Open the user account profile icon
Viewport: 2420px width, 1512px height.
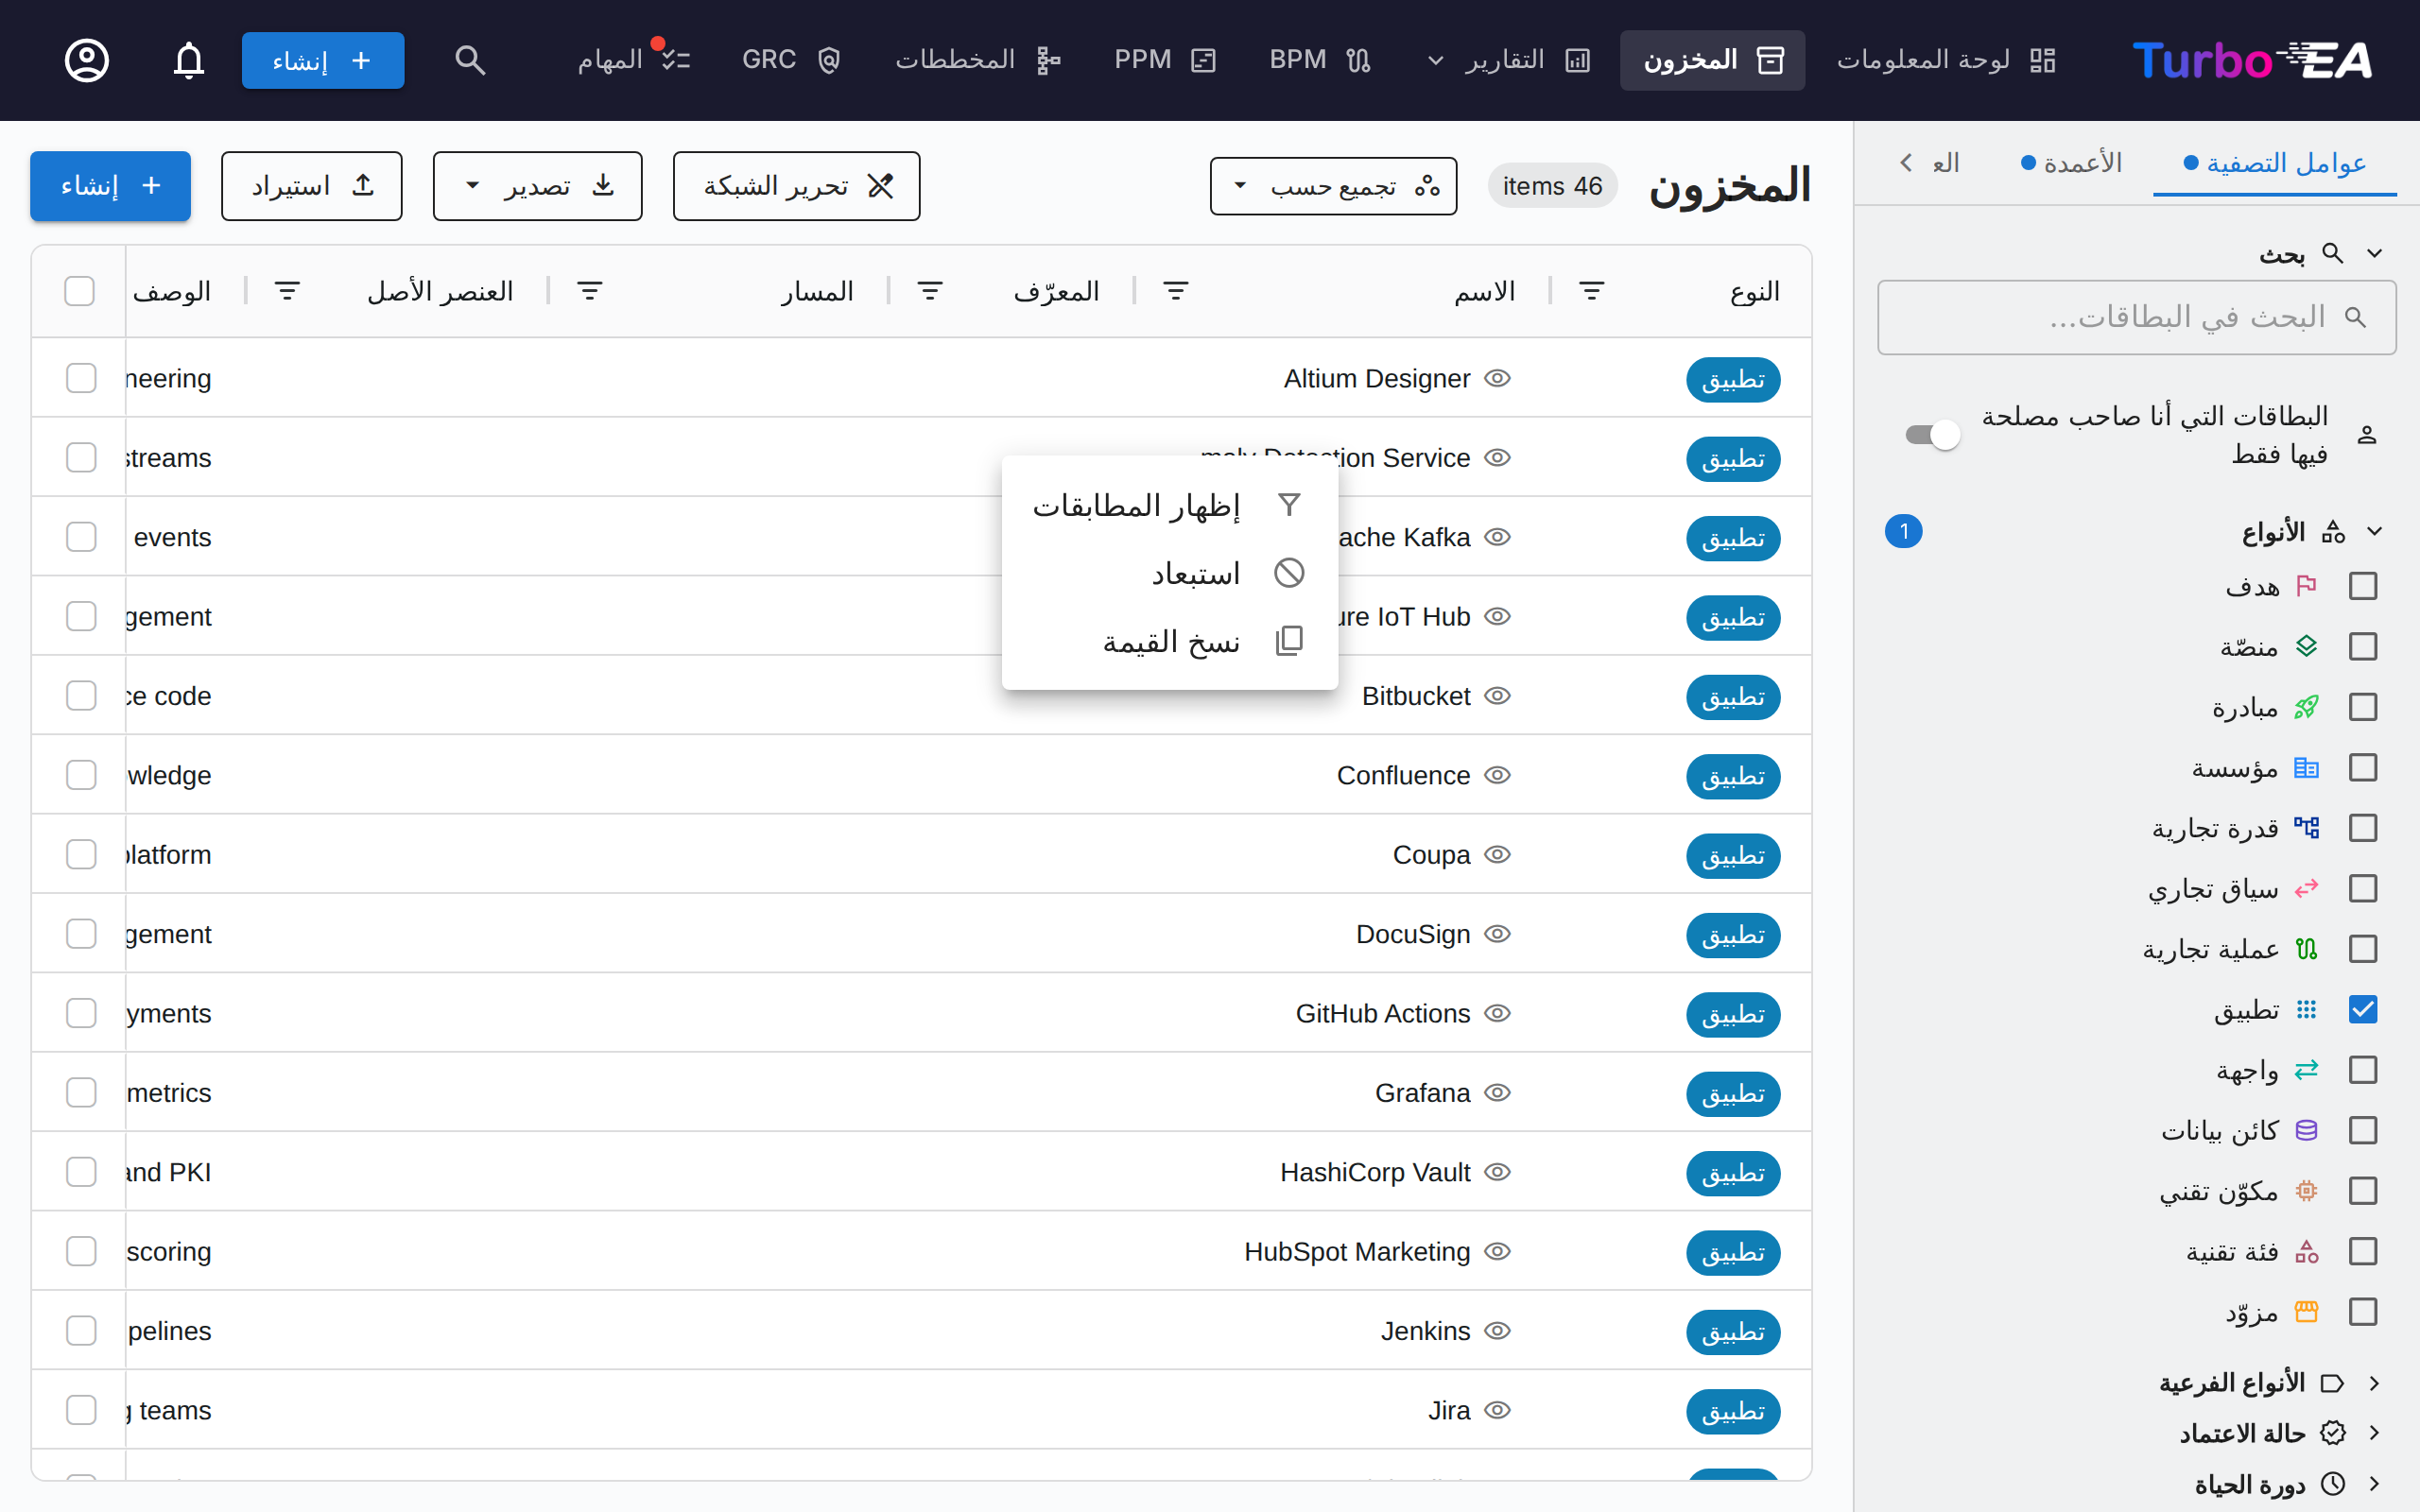pos(87,60)
